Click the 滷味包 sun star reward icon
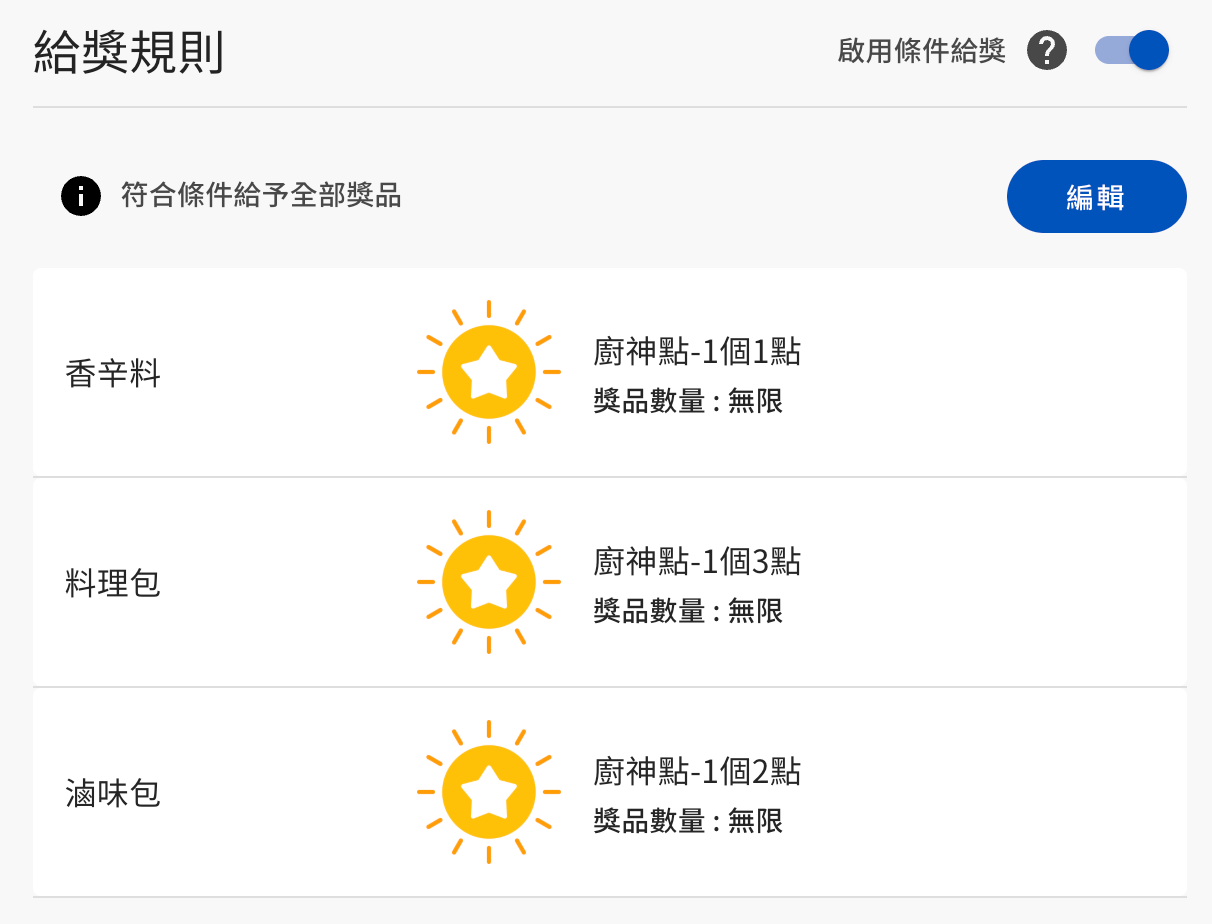This screenshot has height=924, width=1212. (x=488, y=792)
